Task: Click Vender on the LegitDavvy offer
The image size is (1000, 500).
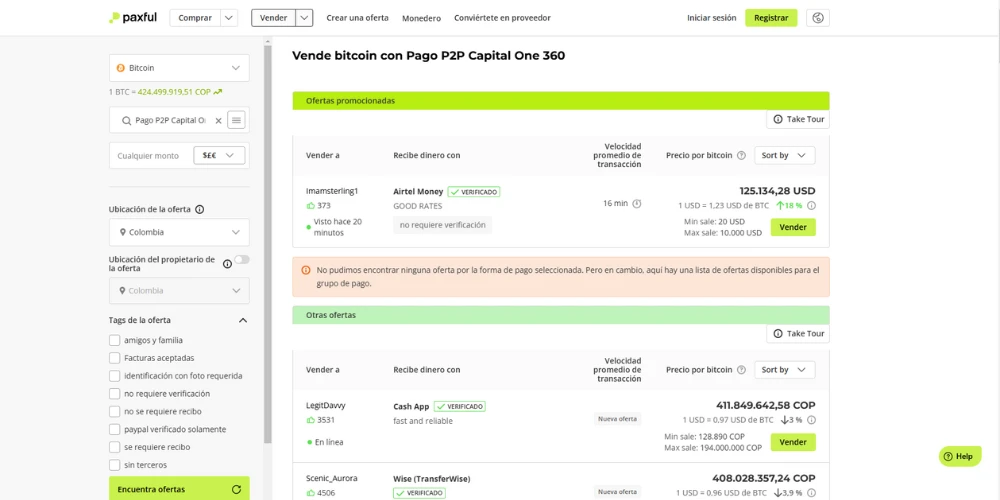Action: point(793,442)
